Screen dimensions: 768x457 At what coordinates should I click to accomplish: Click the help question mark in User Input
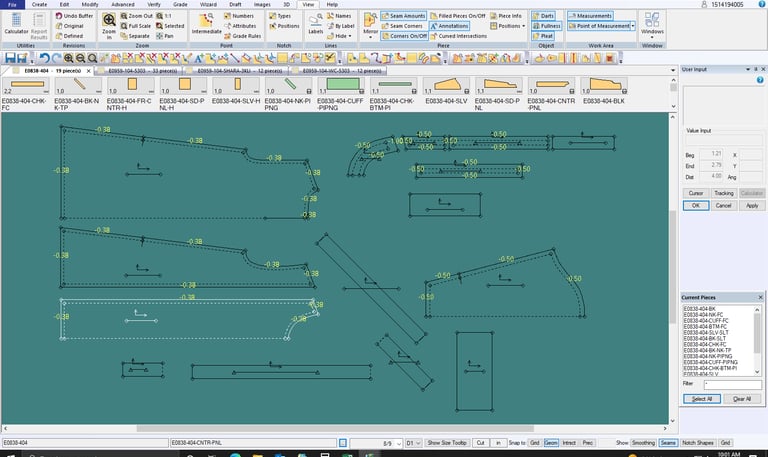(760, 80)
